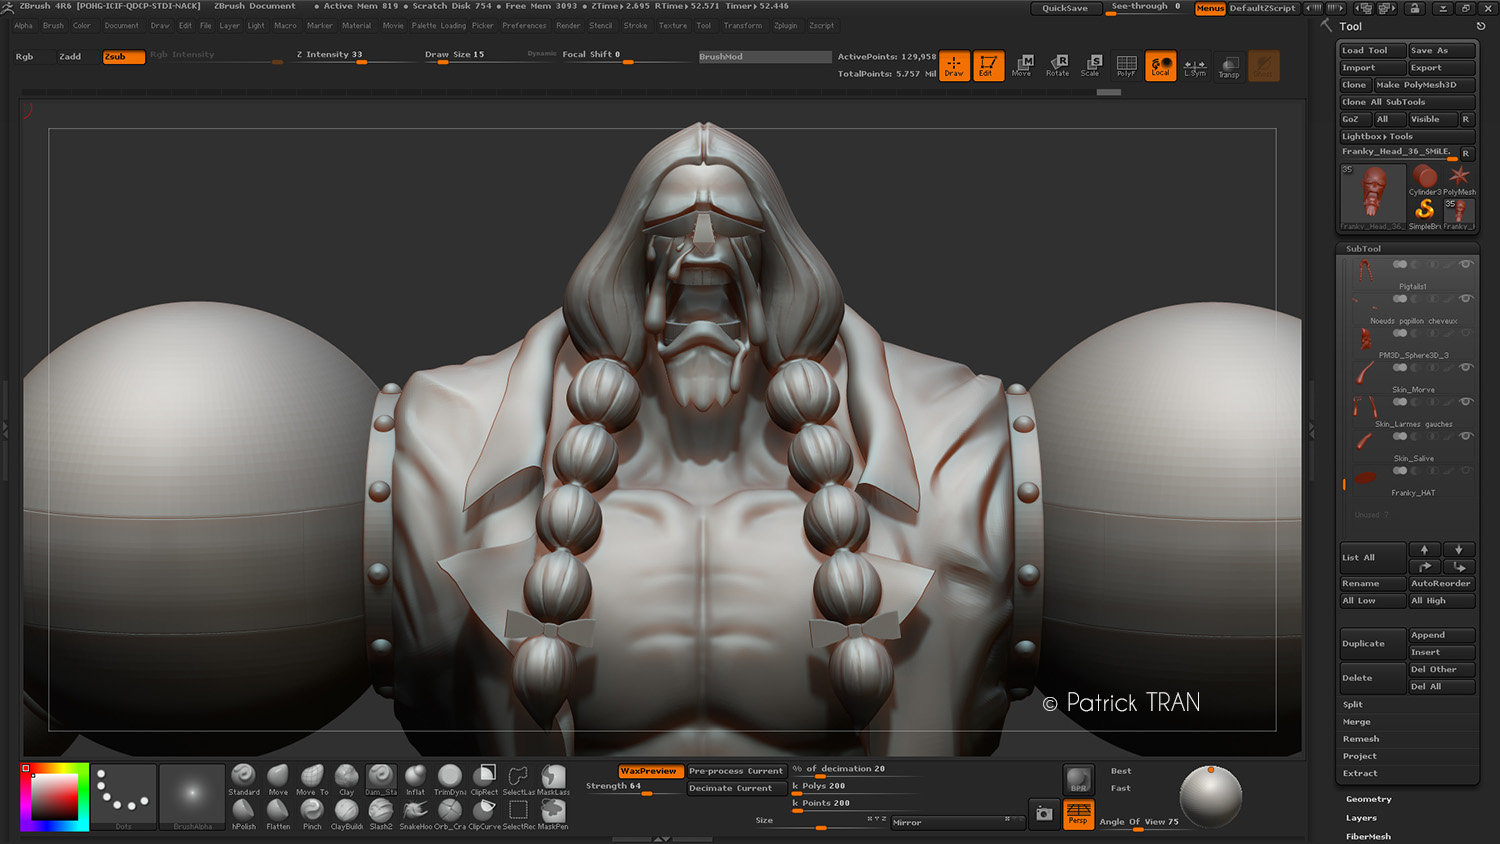Screen dimensions: 1500x844
Task: Expand the Remesh subtool options
Action: 1361,739
